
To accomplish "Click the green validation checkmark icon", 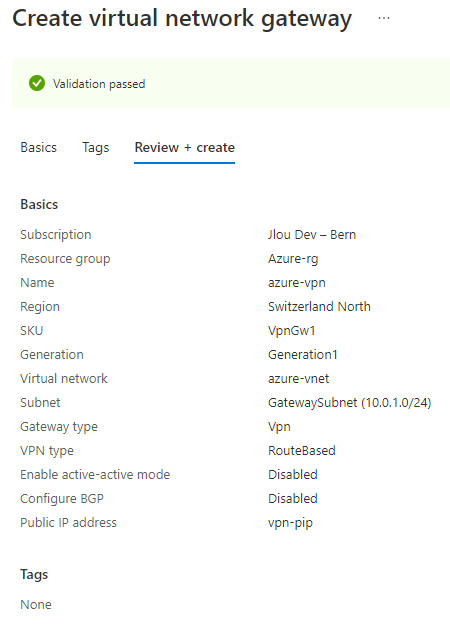I will click(37, 83).
